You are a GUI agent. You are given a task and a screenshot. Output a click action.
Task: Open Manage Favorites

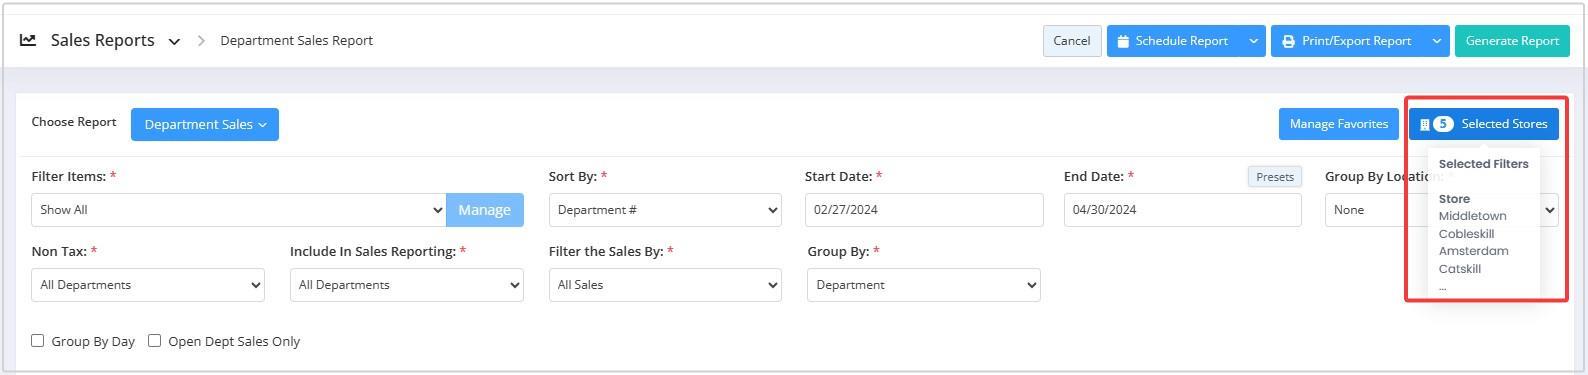click(1339, 124)
